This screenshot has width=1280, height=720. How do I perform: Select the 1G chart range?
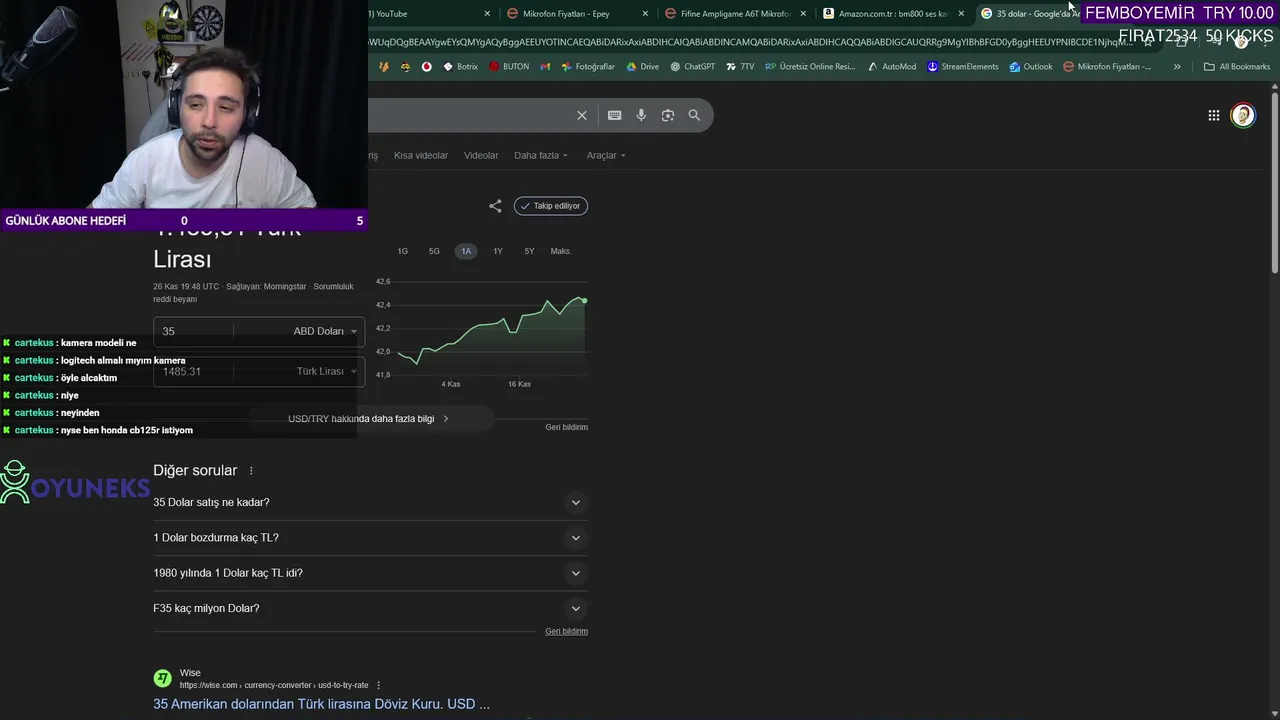pos(403,251)
